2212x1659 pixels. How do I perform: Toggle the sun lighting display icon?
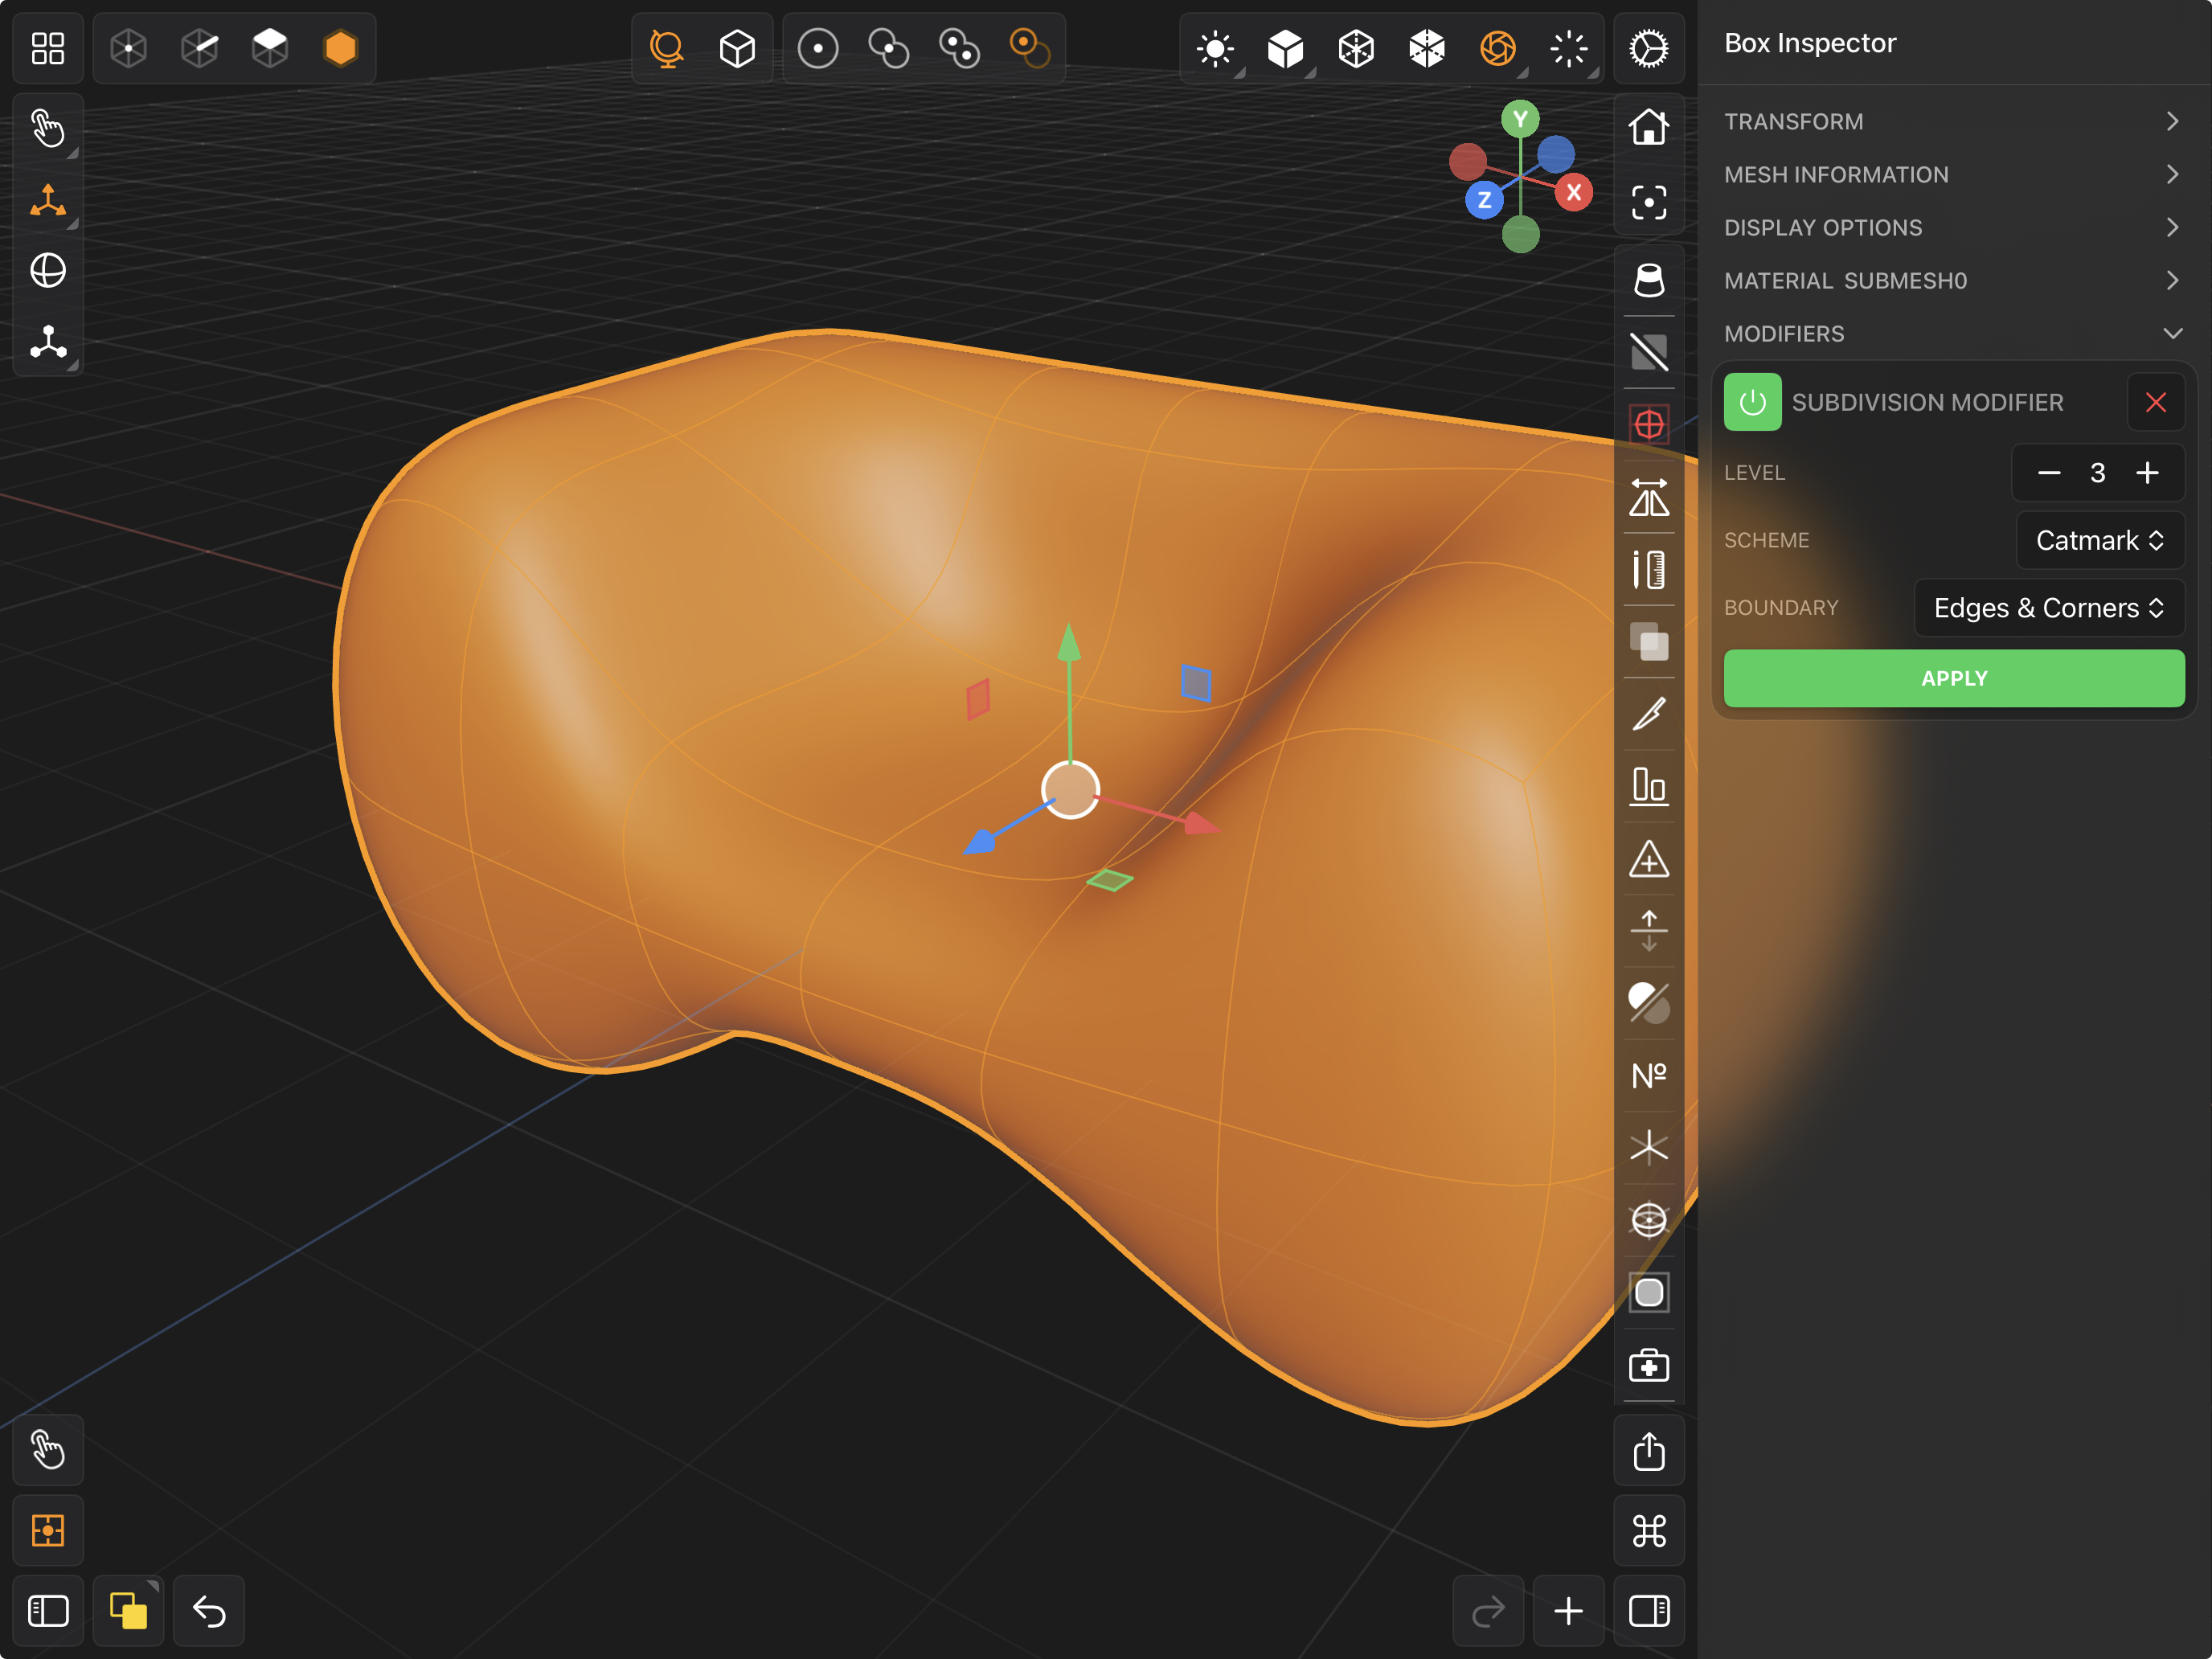1215,48
